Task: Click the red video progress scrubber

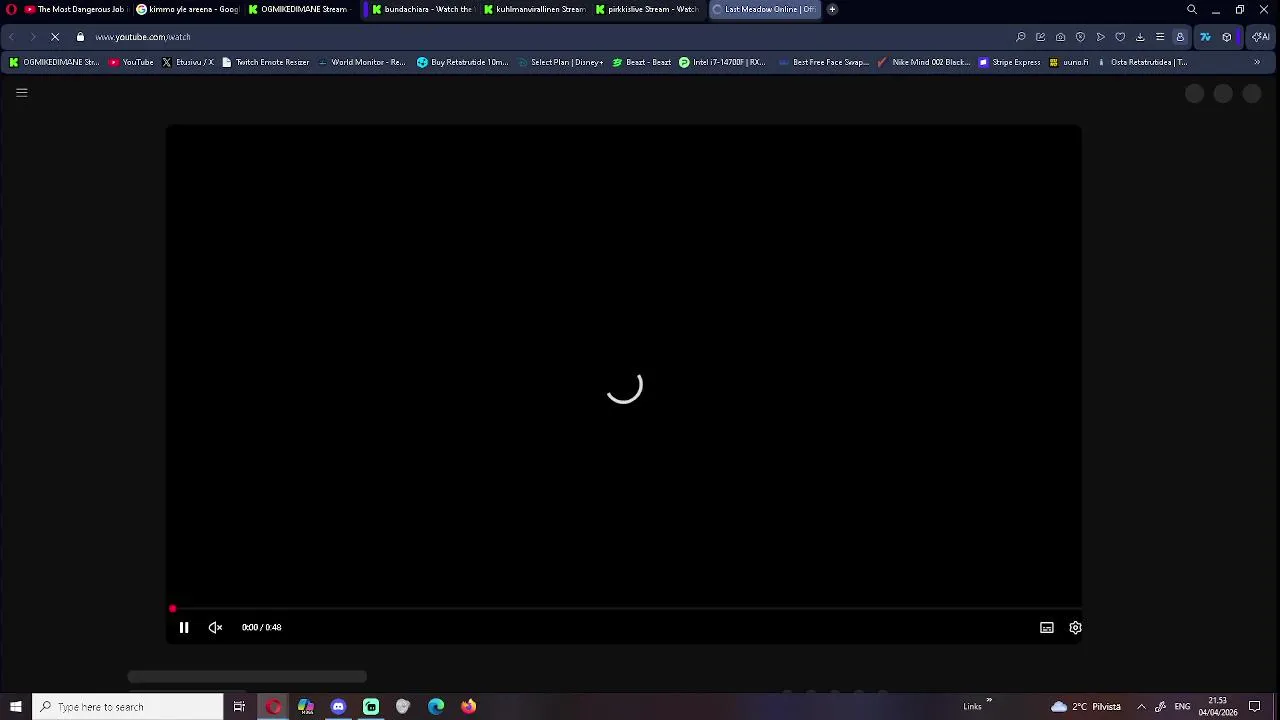Action: point(172,608)
